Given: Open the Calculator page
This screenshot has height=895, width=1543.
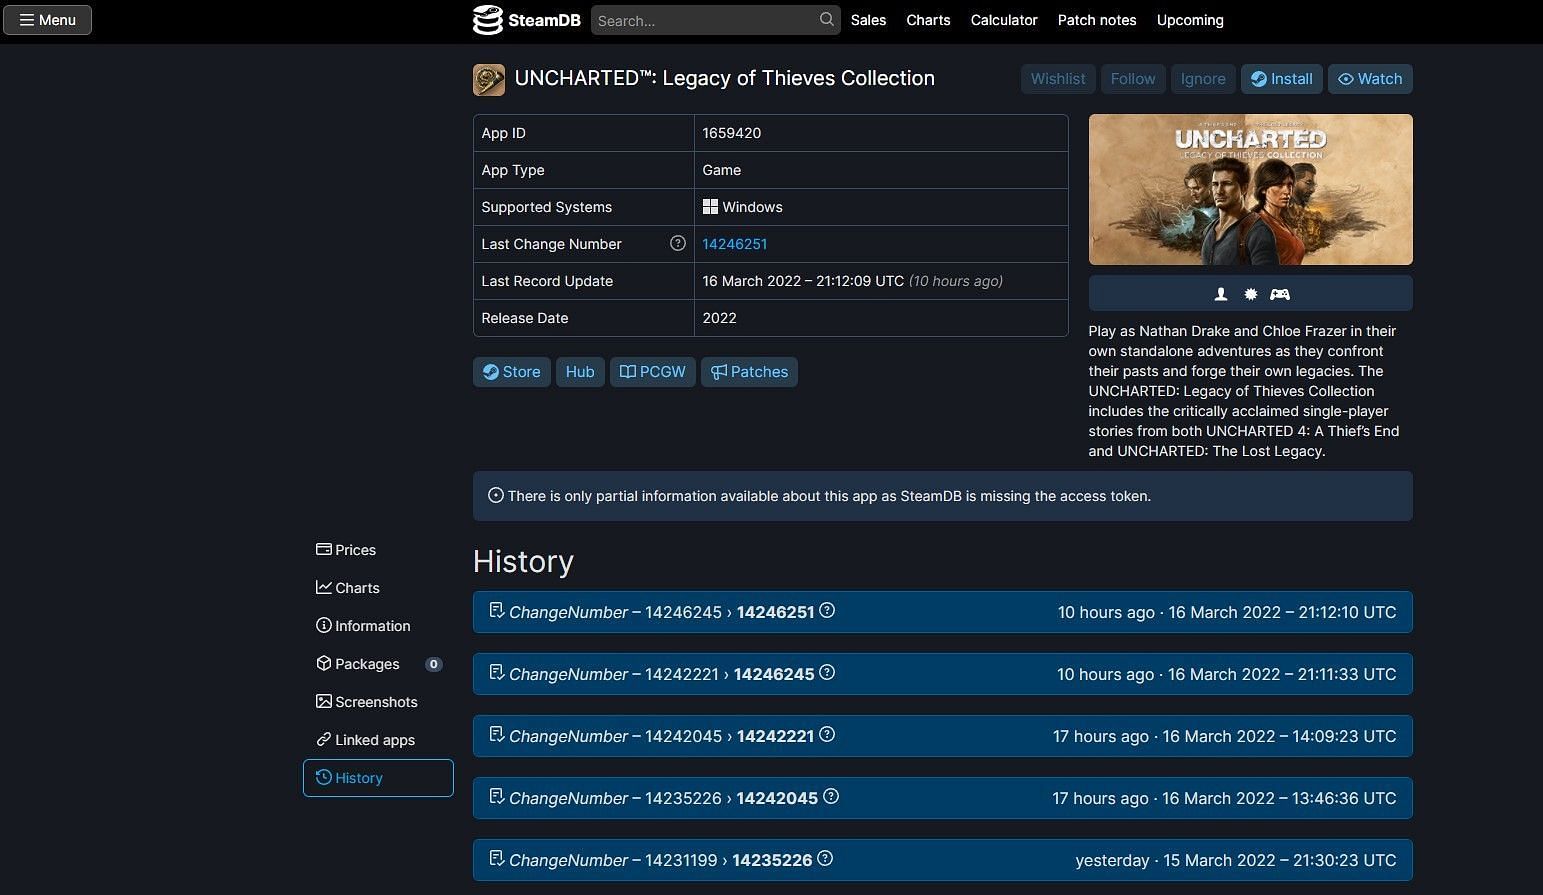Looking at the screenshot, I should (x=1004, y=20).
